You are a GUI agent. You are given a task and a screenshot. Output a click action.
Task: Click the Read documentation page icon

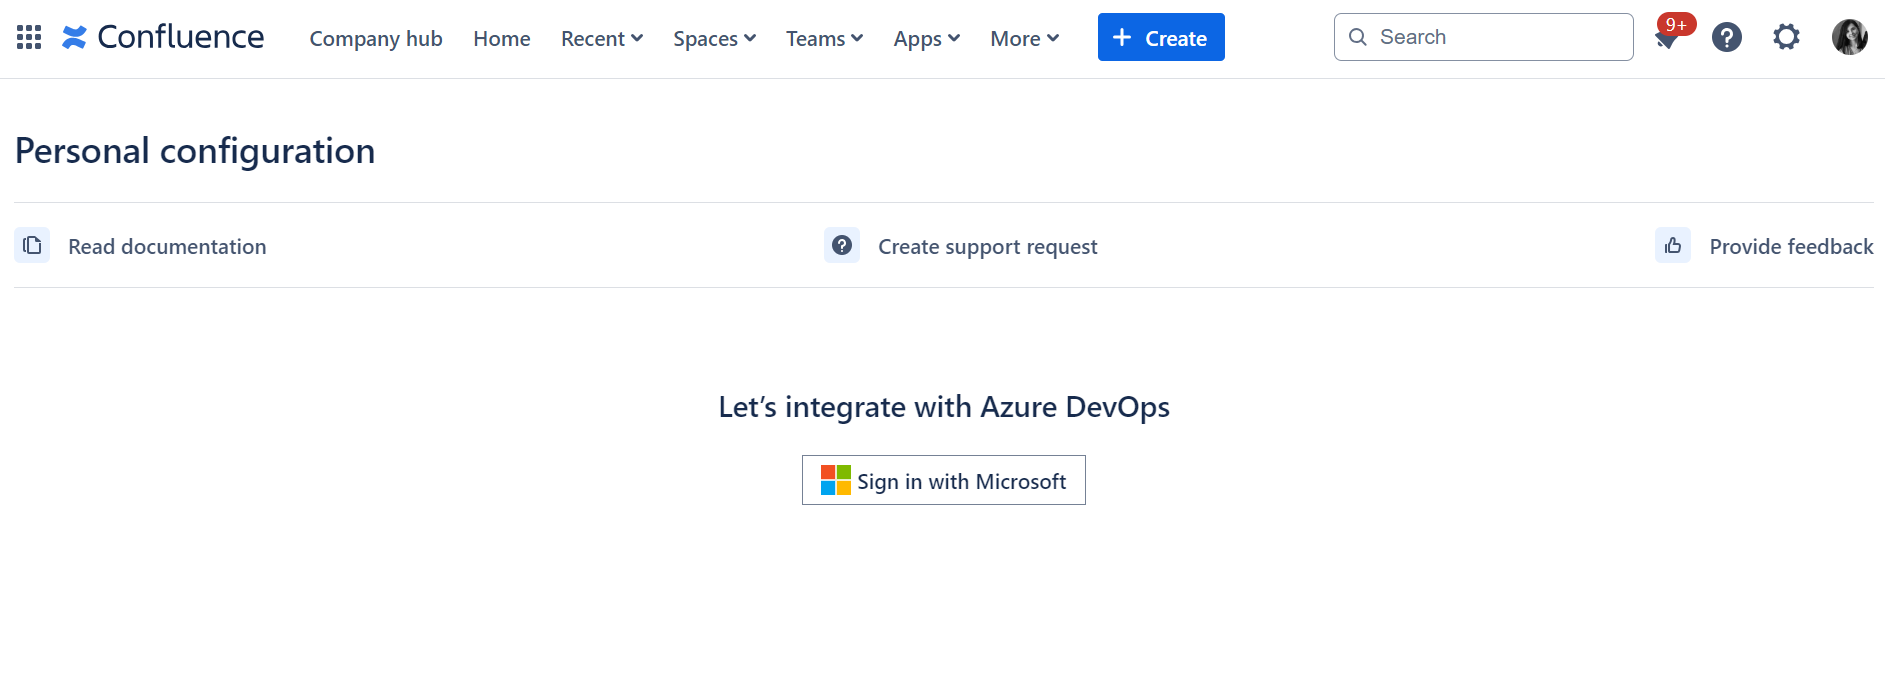click(32, 246)
